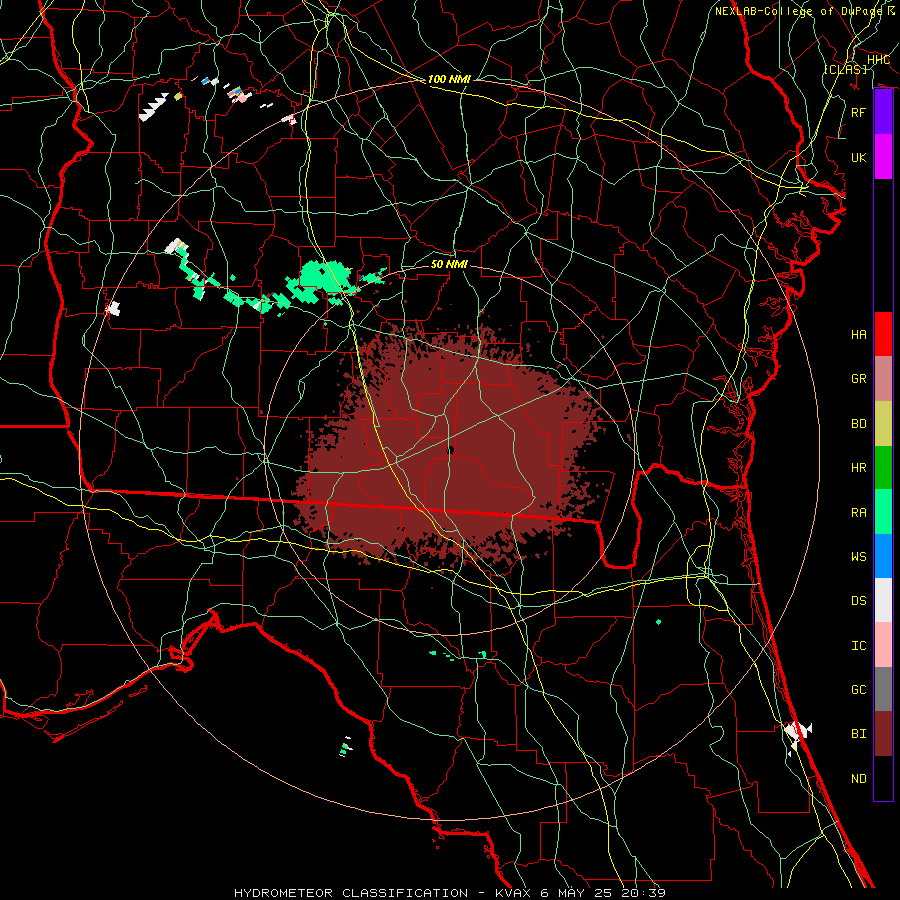Click the IC pink legend swatch
The image size is (900, 900).
(x=883, y=645)
